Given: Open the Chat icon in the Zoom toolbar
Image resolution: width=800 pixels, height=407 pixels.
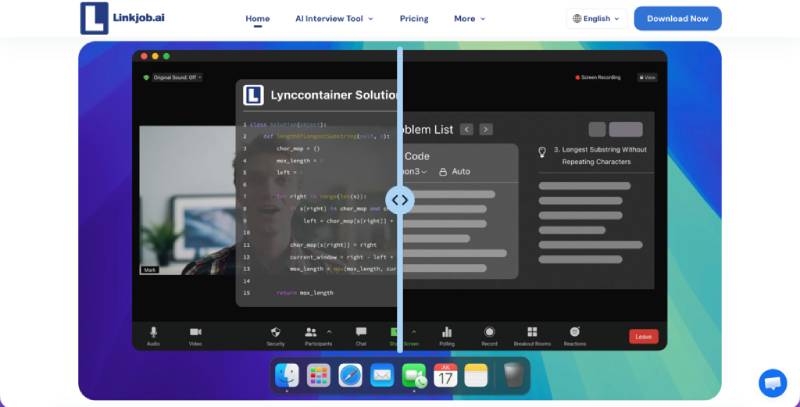Looking at the screenshot, I should coord(361,332).
